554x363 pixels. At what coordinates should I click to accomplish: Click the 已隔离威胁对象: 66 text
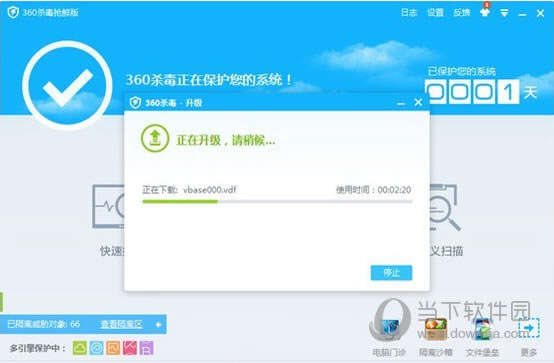tap(44, 324)
